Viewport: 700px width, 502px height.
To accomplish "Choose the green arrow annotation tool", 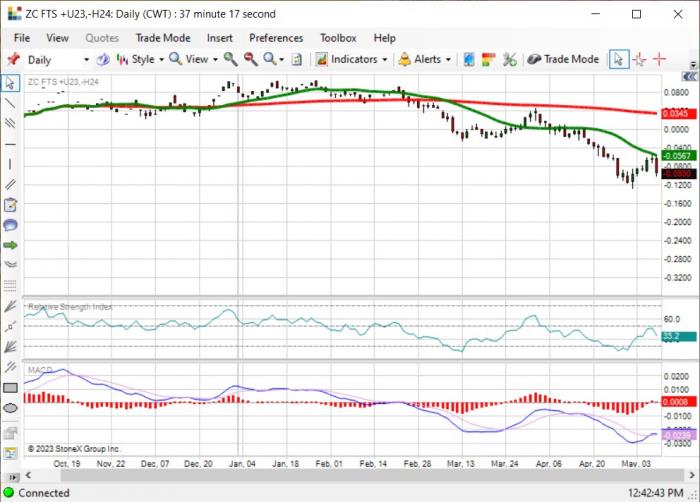I will [x=10, y=245].
